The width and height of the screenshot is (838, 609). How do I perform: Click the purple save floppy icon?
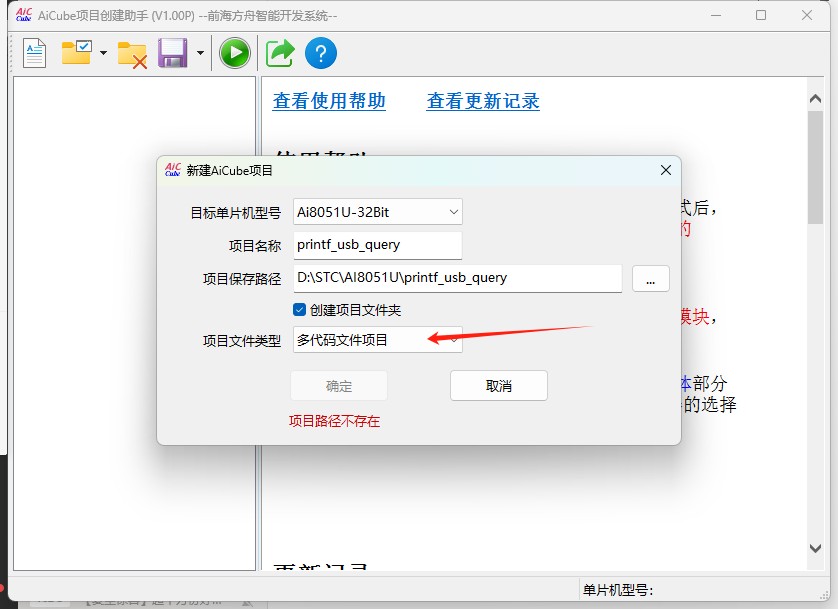(x=173, y=53)
